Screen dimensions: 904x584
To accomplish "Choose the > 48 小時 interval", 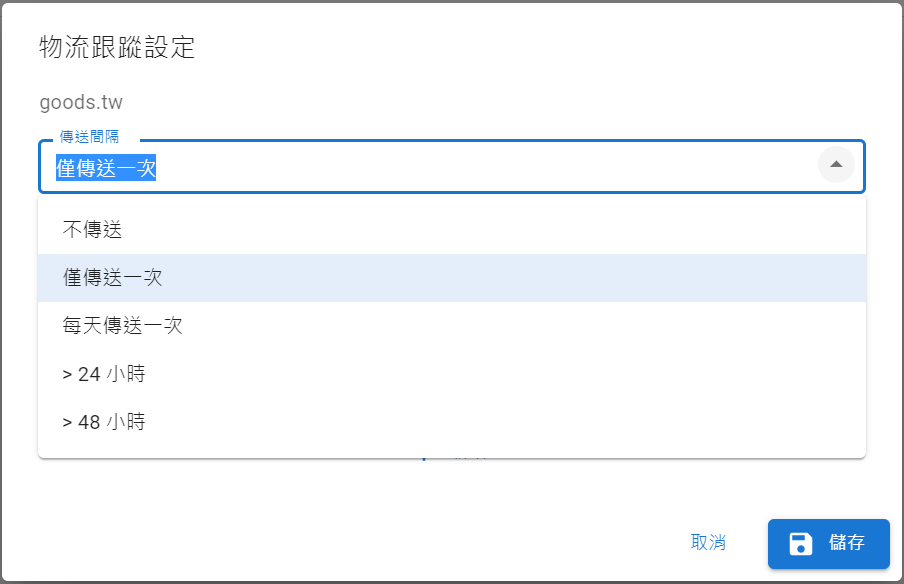I will click(452, 422).
